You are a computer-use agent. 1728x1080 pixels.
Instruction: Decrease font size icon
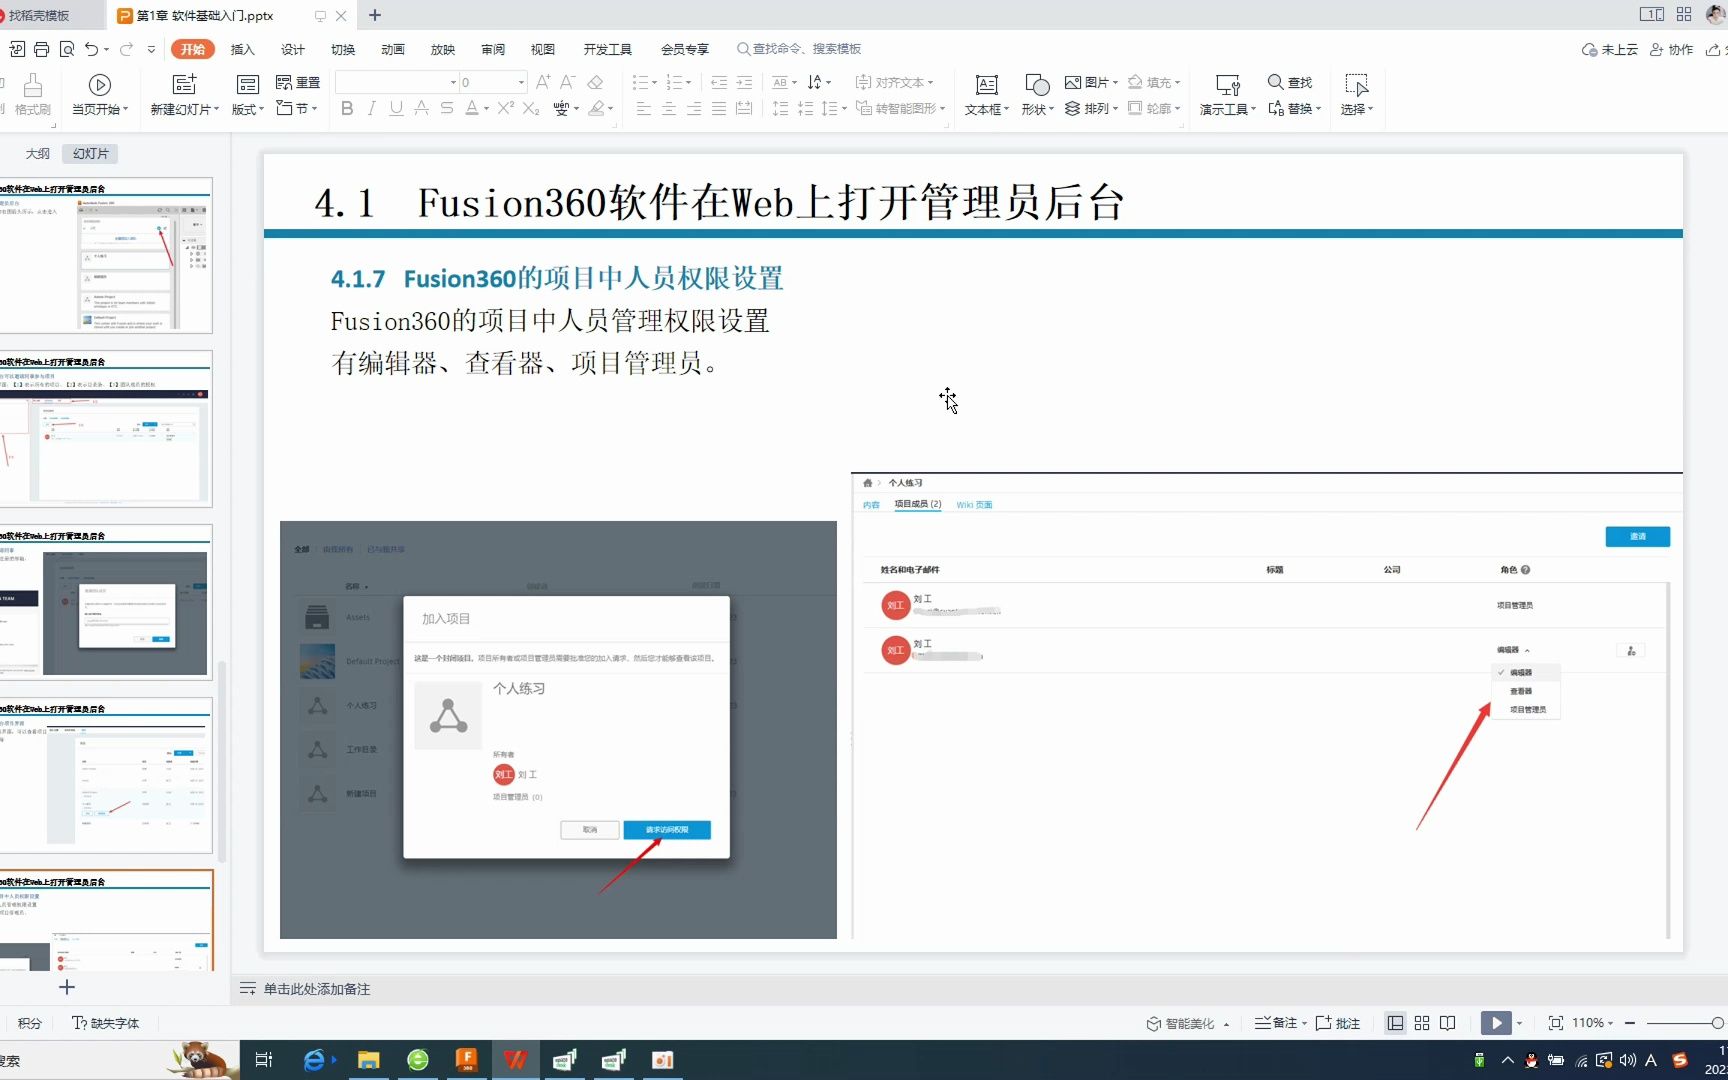pos(567,82)
